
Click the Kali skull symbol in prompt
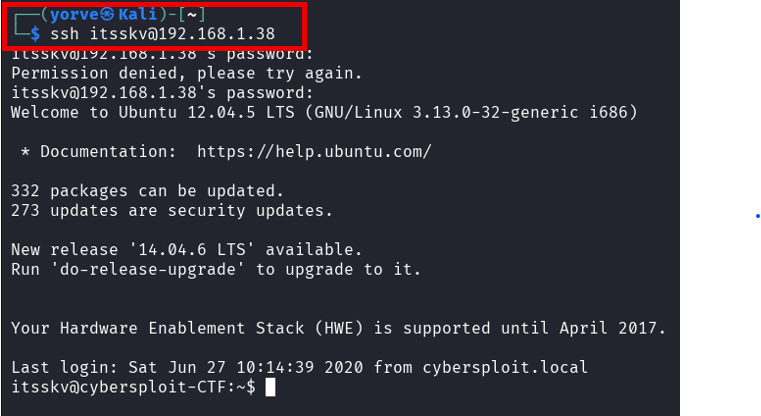(108, 15)
